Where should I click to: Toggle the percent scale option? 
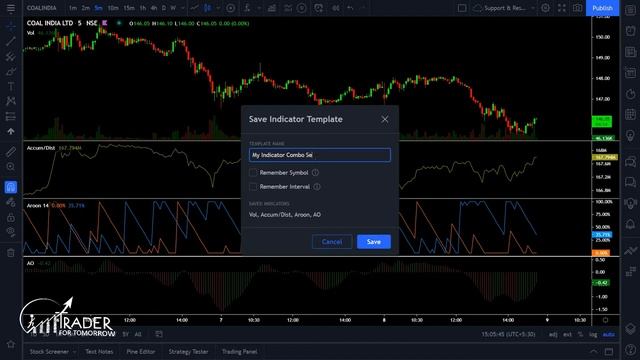pos(580,334)
